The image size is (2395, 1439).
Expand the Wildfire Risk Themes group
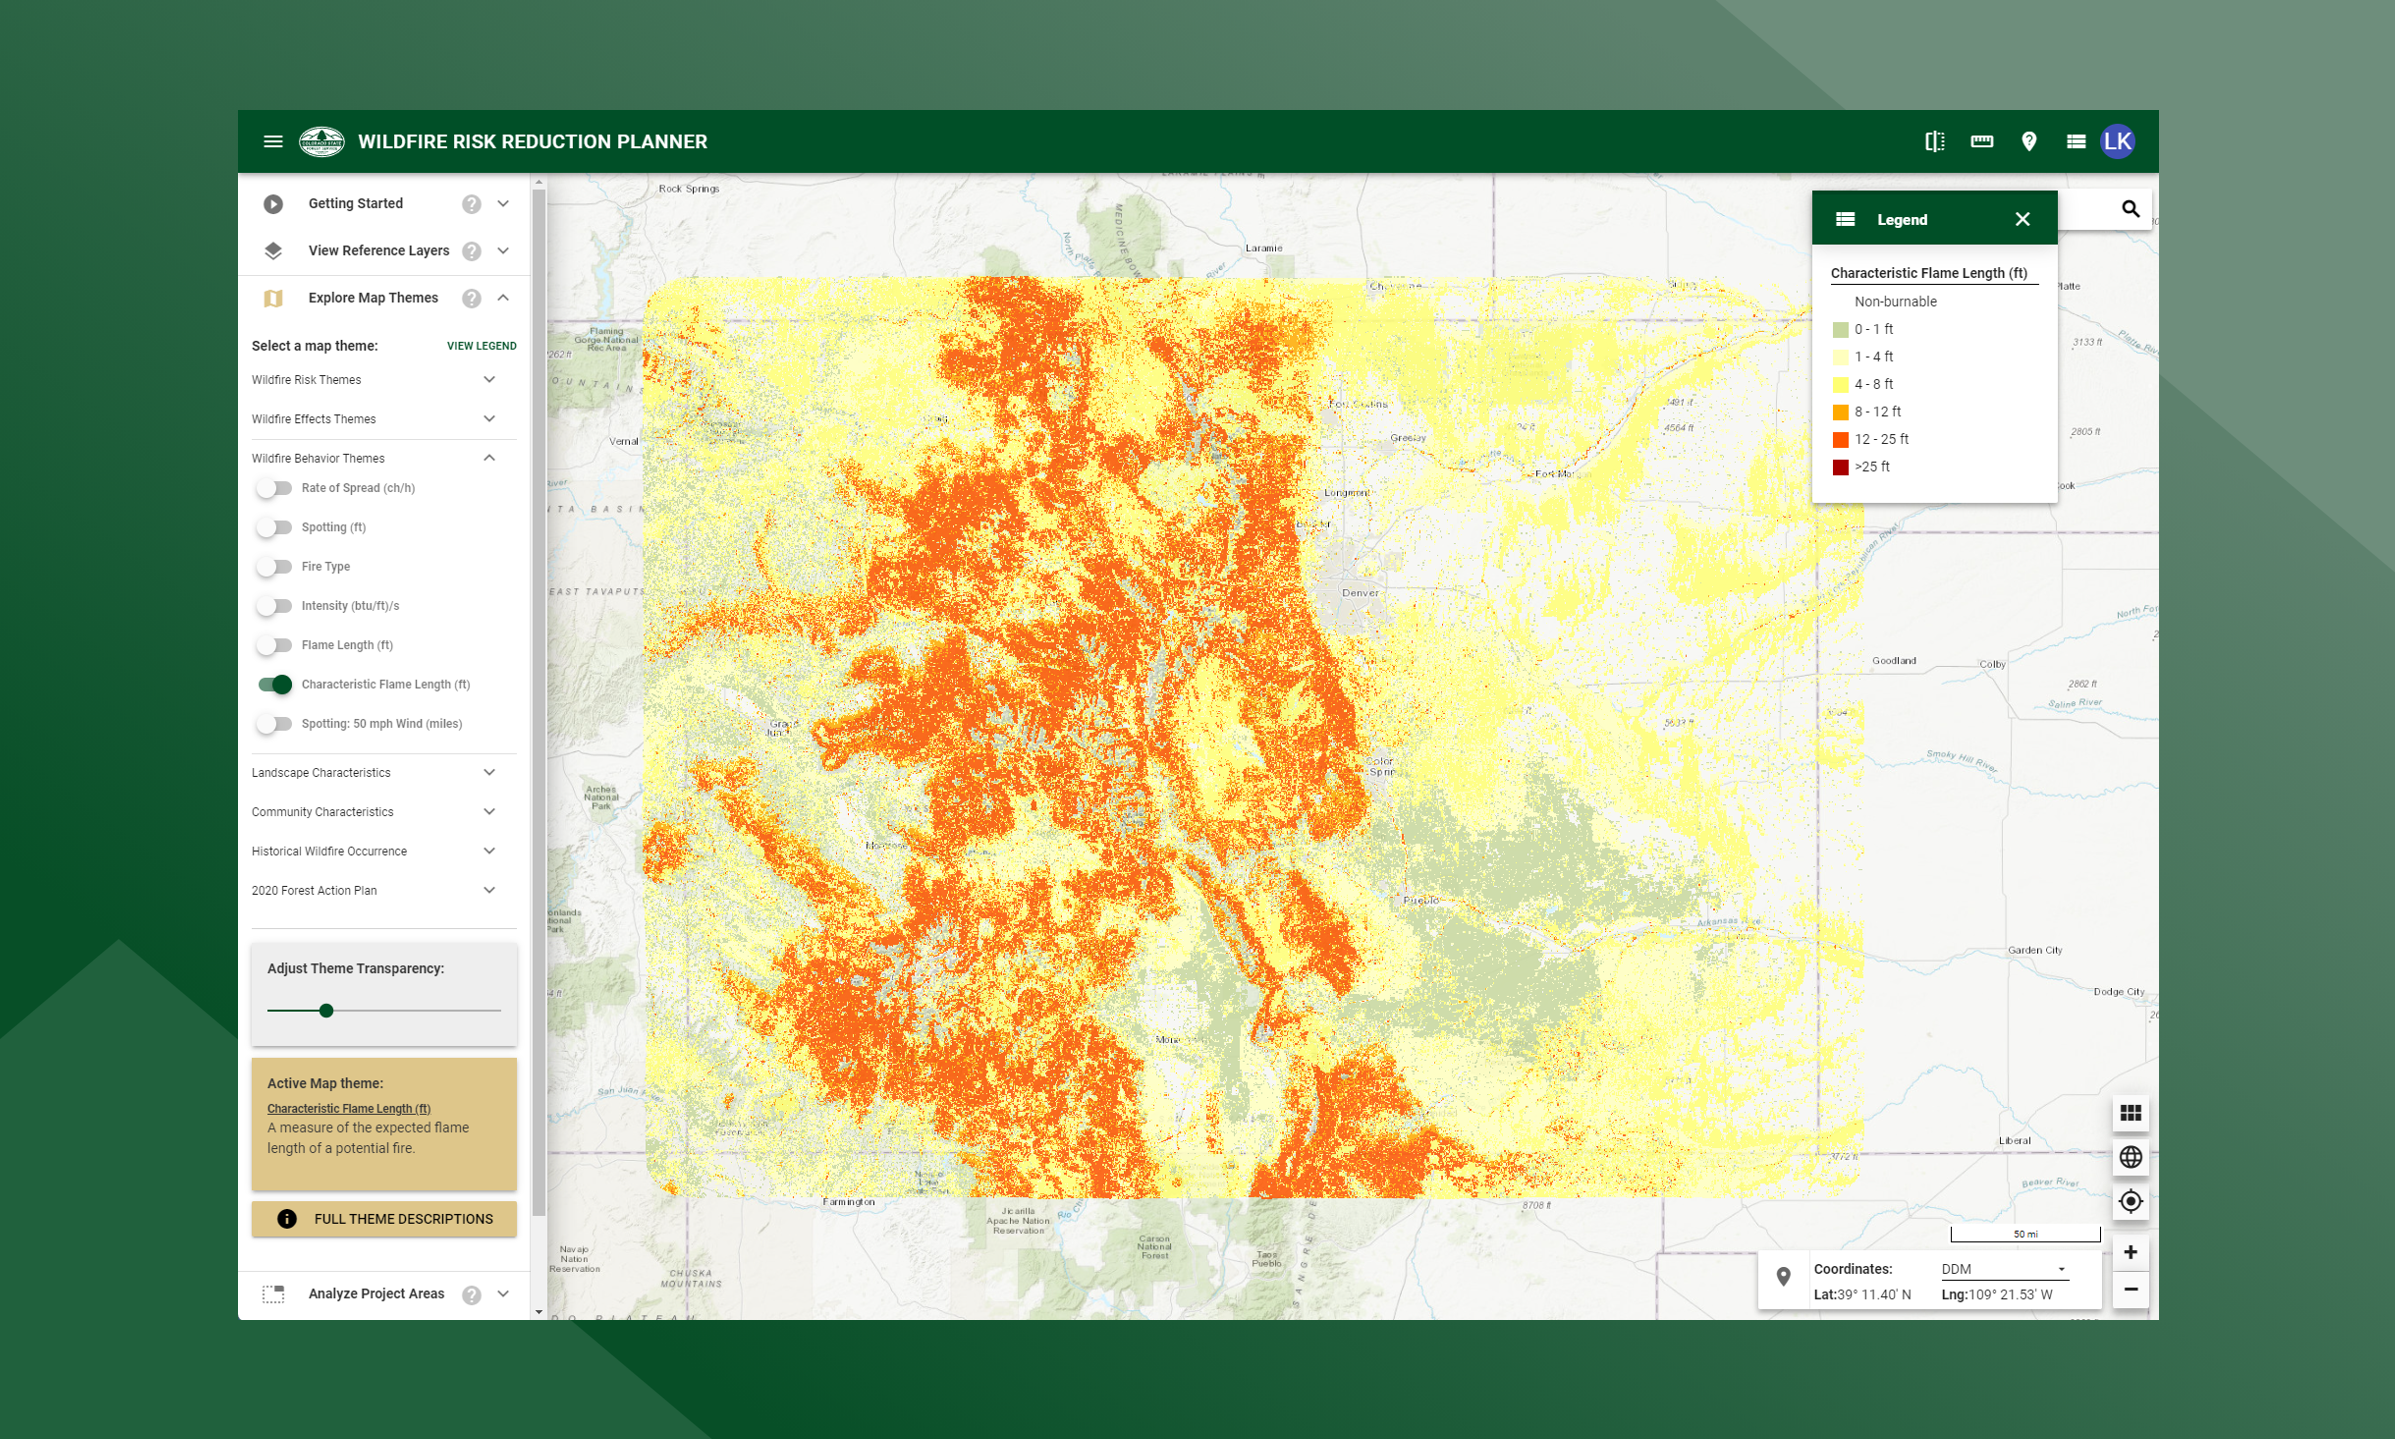tap(489, 380)
